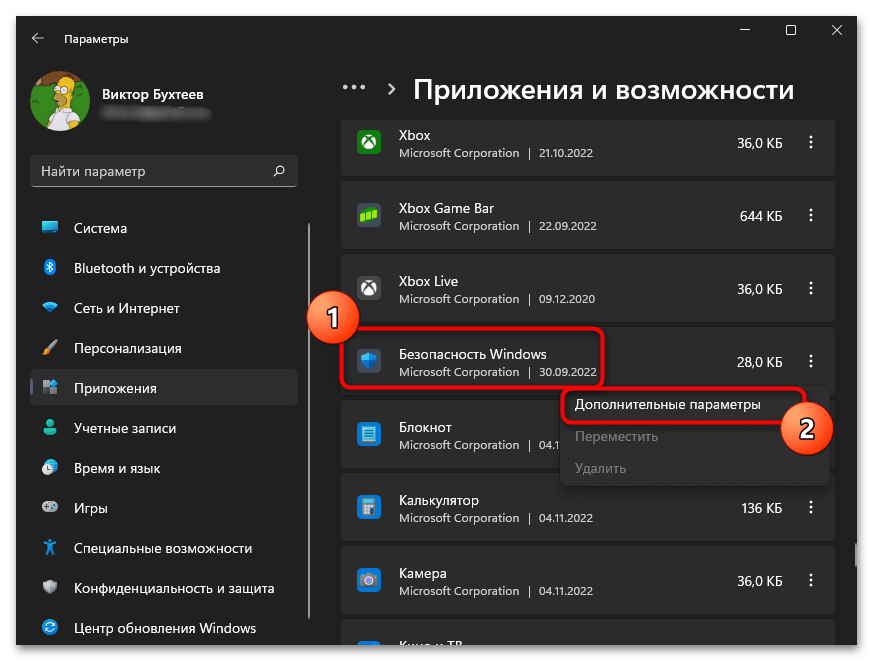Click the Калькулятор app icon
873x661 pixels.
pyautogui.click(x=369, y=507)
